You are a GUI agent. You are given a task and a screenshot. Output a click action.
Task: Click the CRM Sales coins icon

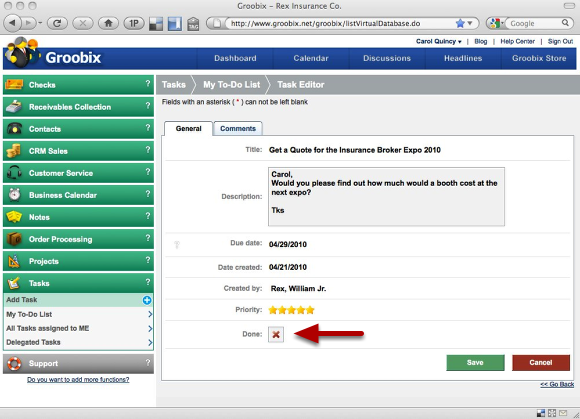tap(14, 151)
